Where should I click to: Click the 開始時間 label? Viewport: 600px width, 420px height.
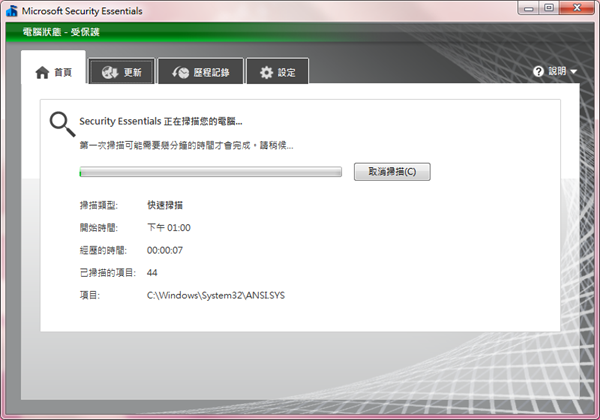[x=99, y=228]
